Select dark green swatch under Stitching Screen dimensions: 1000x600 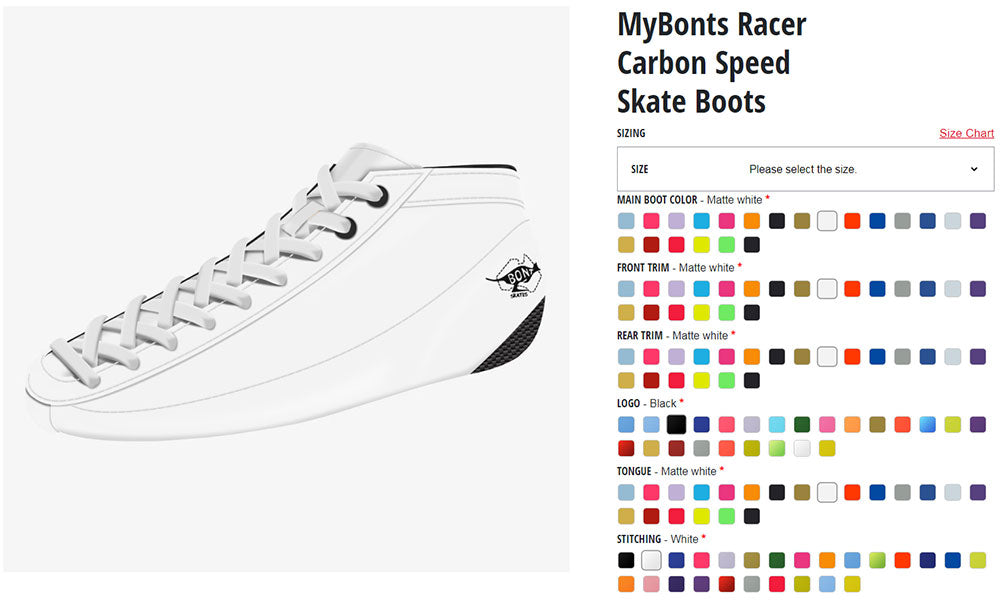click(777, 561)
